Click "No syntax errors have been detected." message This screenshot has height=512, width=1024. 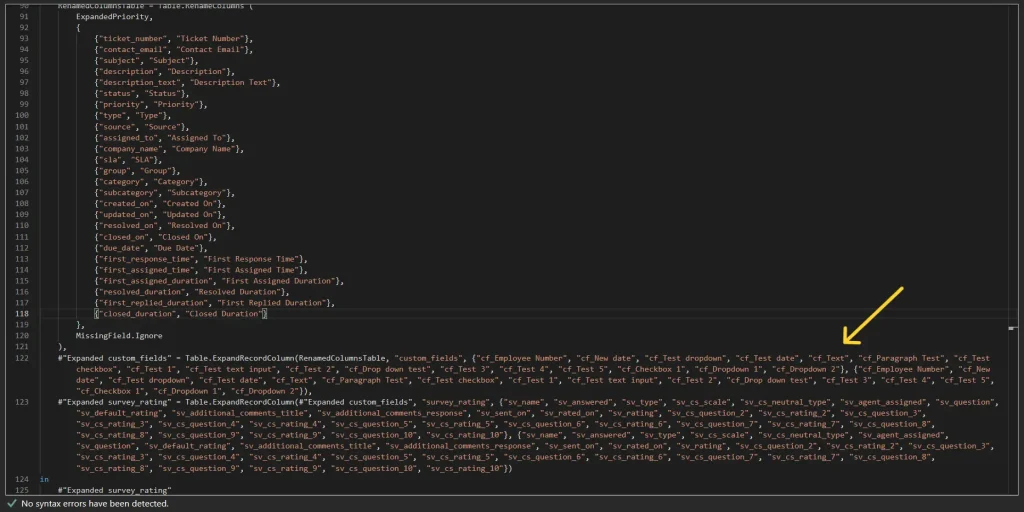95,504
